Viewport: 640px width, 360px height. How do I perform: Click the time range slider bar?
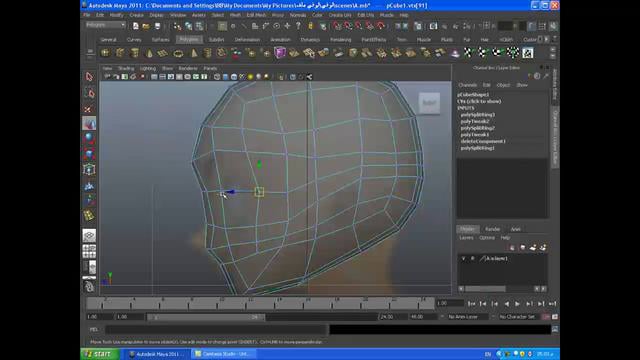click(206, 317)
